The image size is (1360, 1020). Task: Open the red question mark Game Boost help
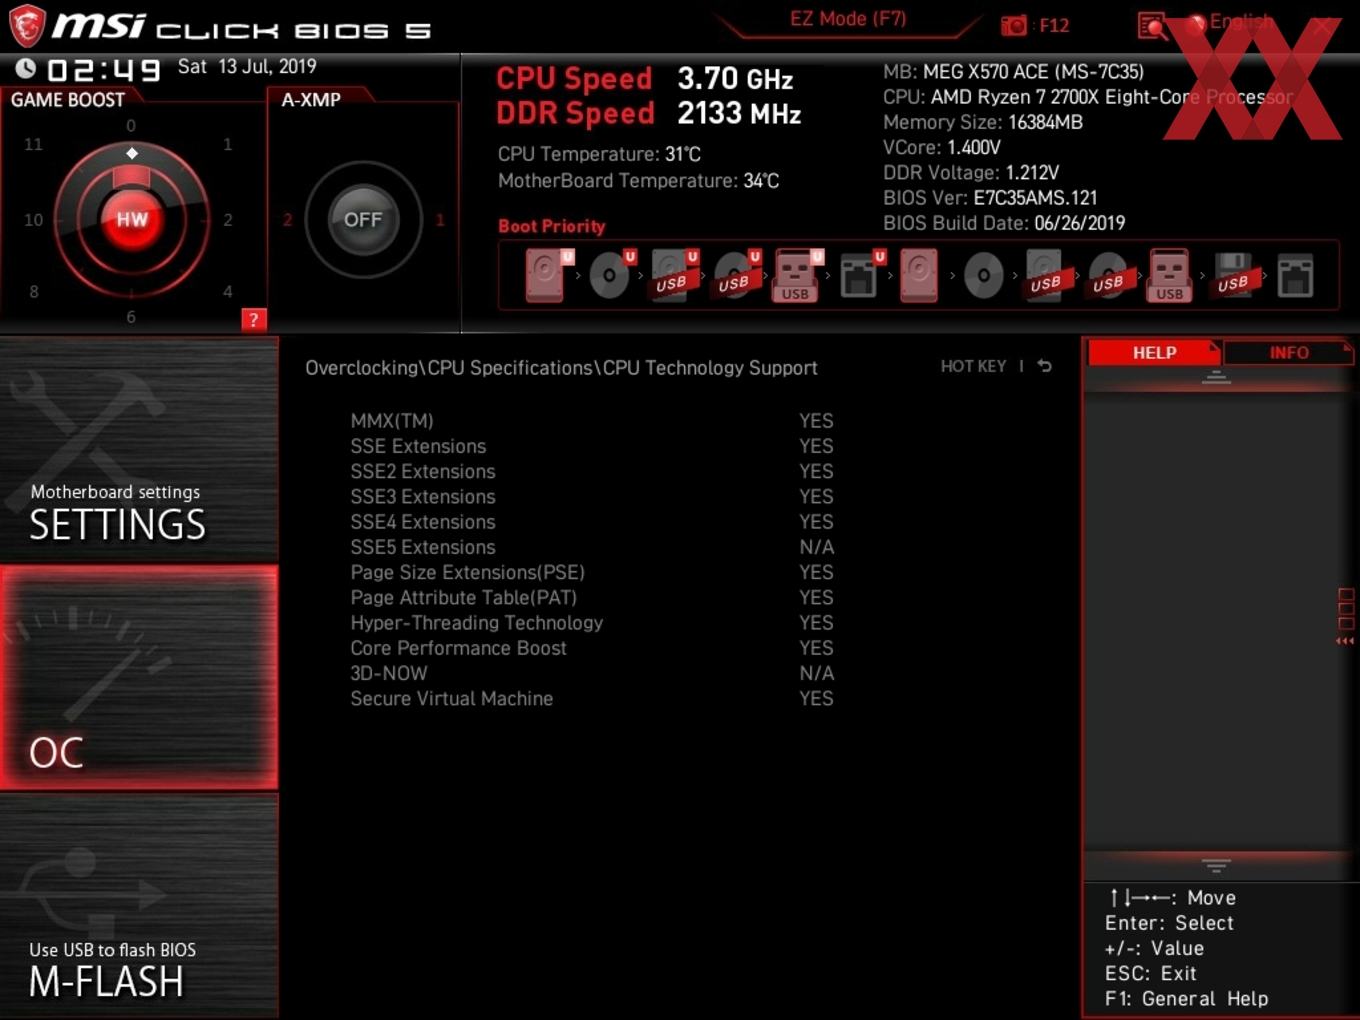(x=254, y=320)
